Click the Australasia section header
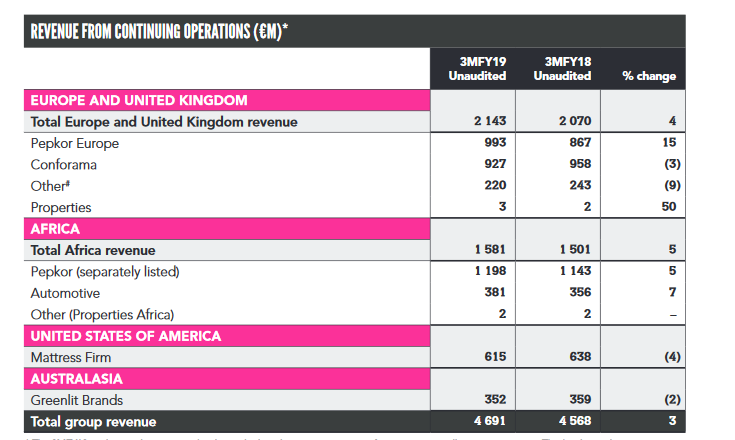This screenshot has width=735, height=440. 76,380
